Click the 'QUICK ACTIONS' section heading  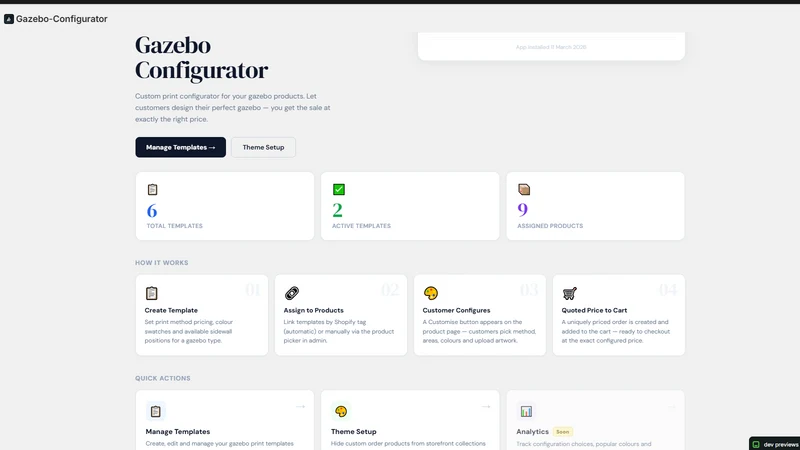[x=163, y=378]
